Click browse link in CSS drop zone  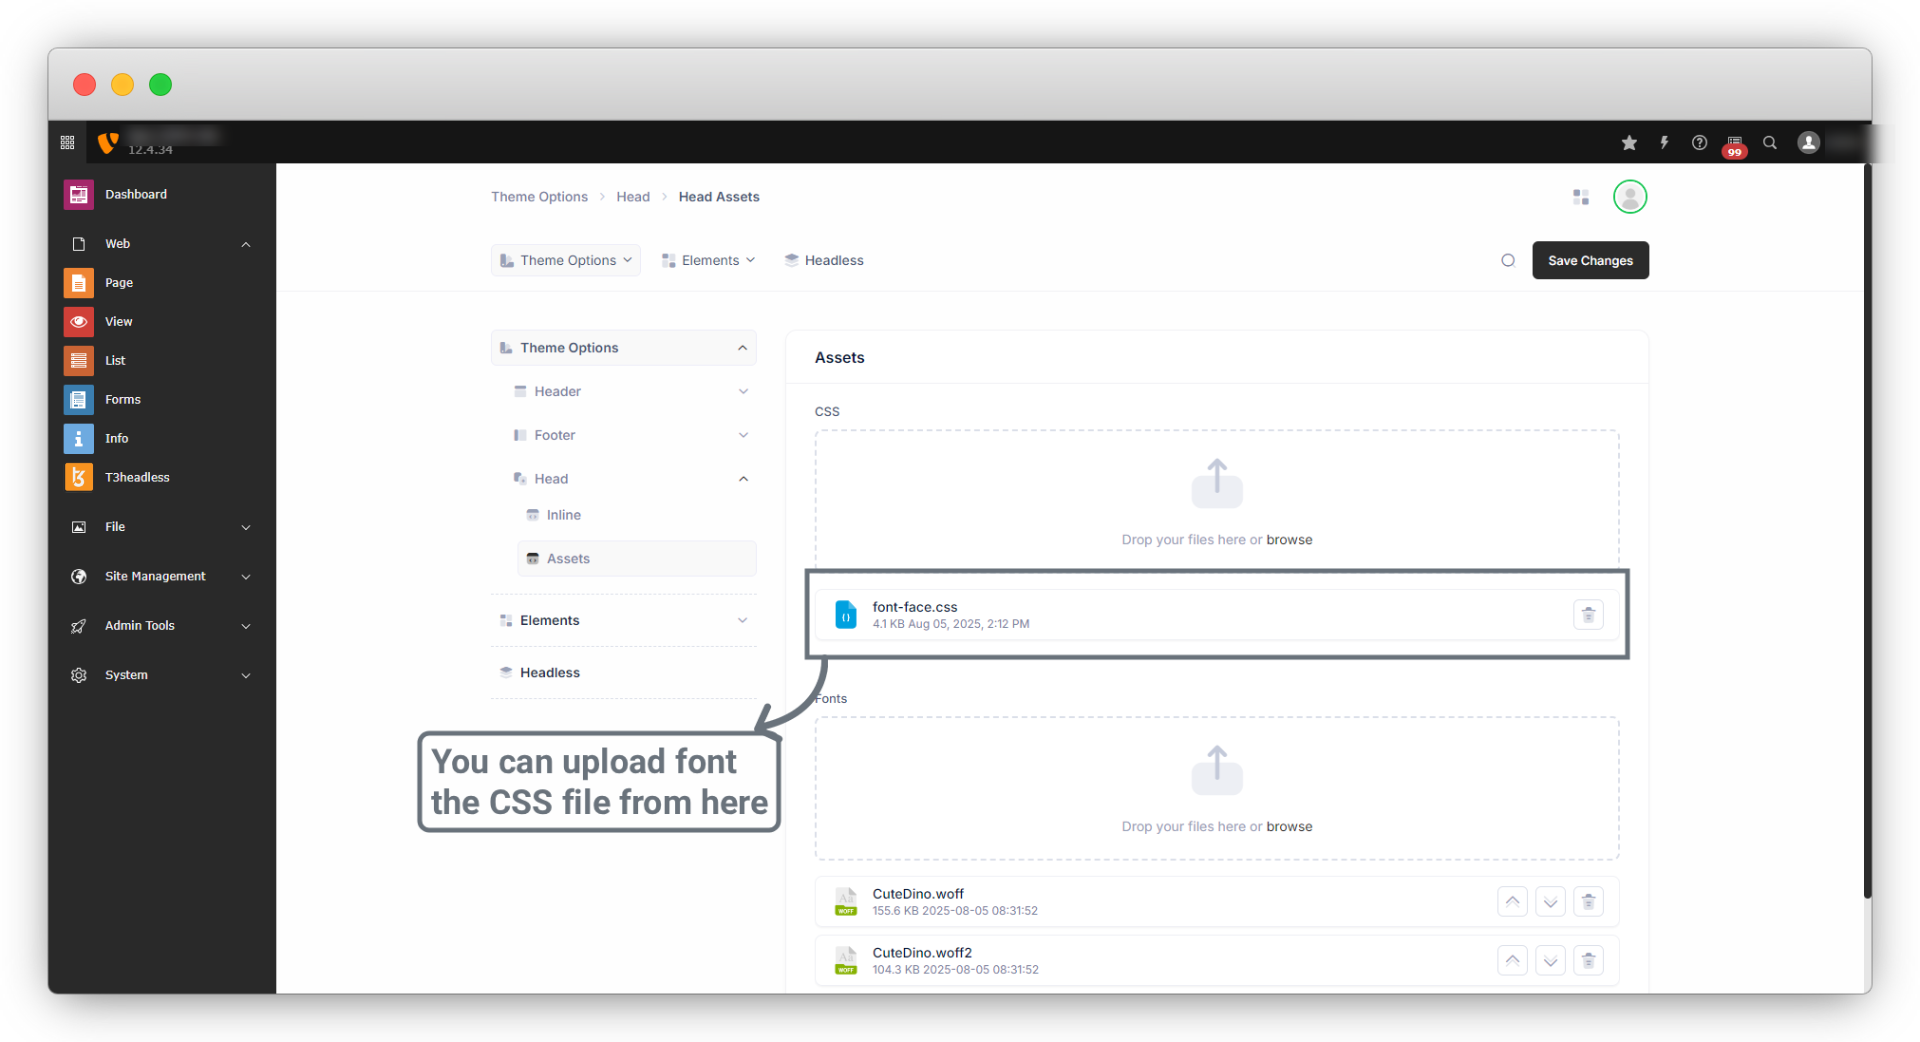click(x=1289, y=540)
